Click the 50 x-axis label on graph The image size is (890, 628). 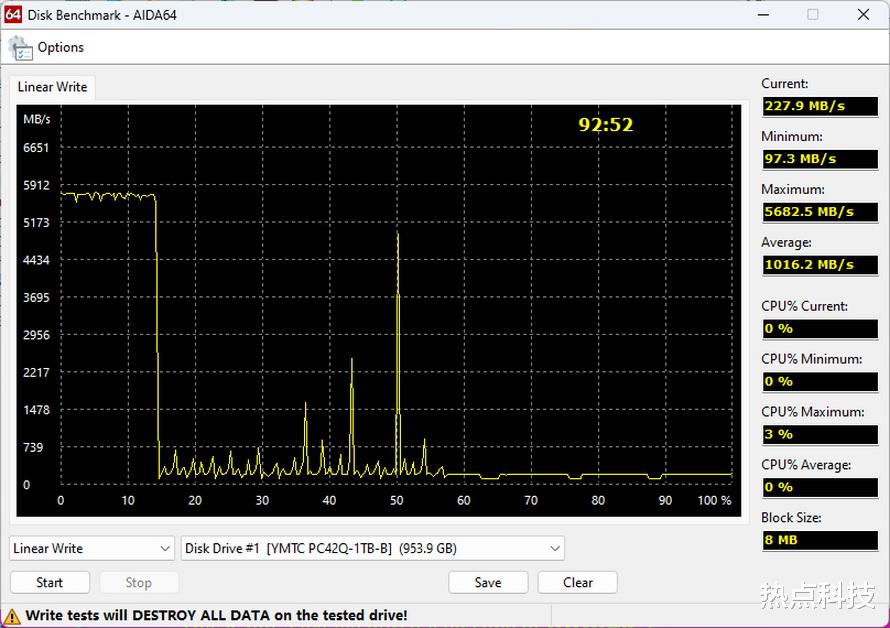[397, 500]
